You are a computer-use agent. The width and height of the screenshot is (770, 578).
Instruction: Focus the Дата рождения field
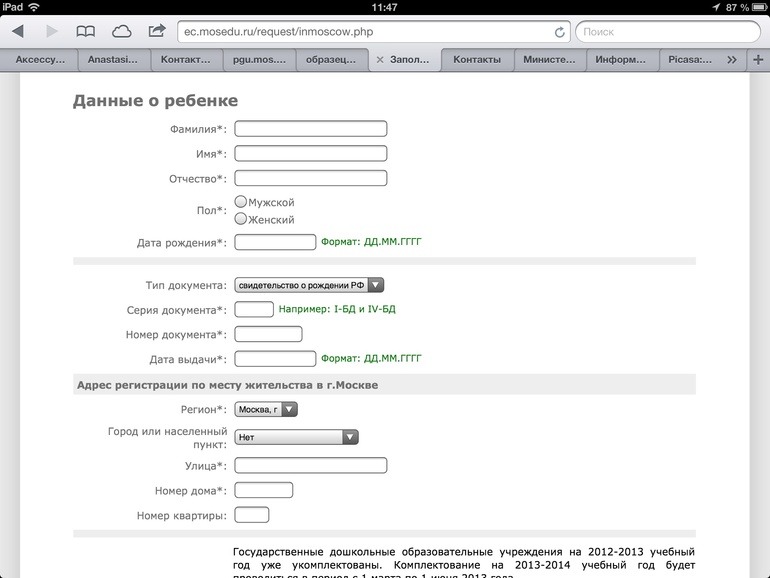275,242
